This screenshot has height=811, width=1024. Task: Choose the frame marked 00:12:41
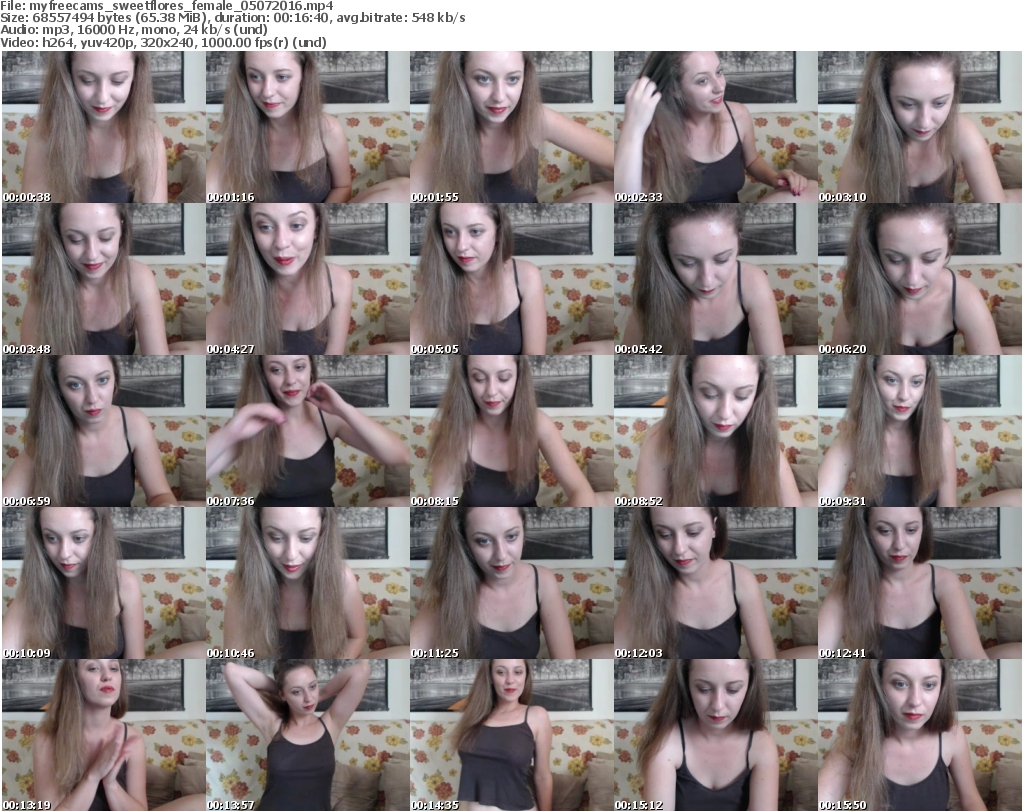[x=920, y=583]
